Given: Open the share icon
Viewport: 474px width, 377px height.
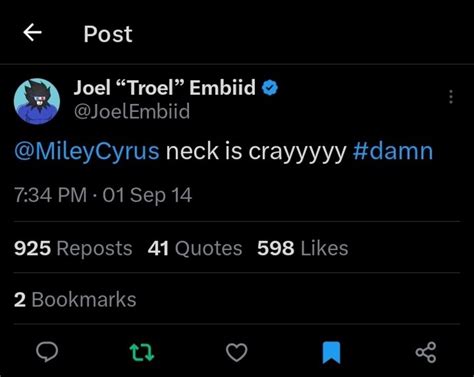Looking at the screenshot, I should tap(426, 352).
